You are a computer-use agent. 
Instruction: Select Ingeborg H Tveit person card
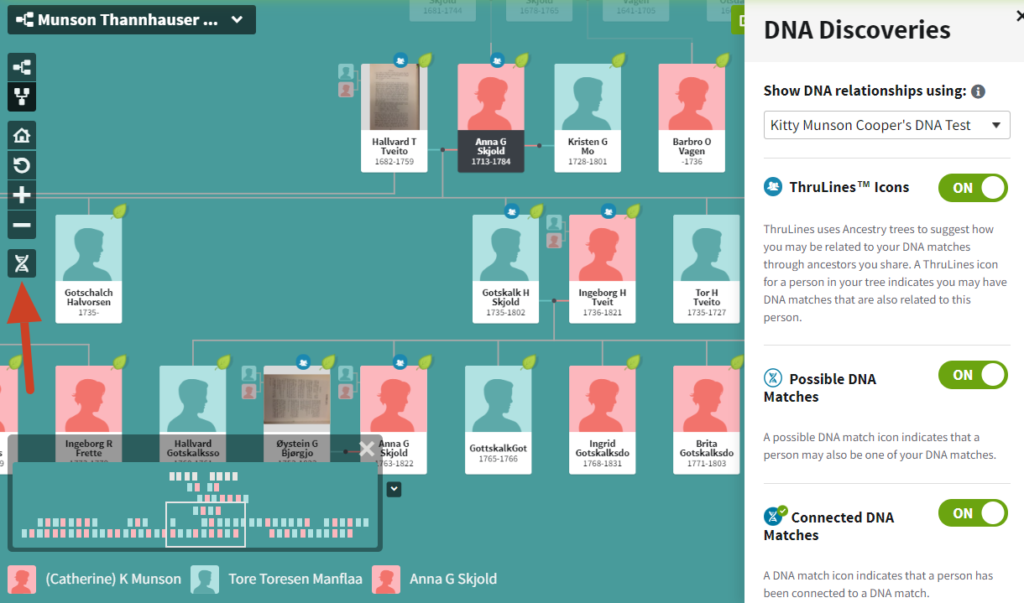[x=602, y=269]
